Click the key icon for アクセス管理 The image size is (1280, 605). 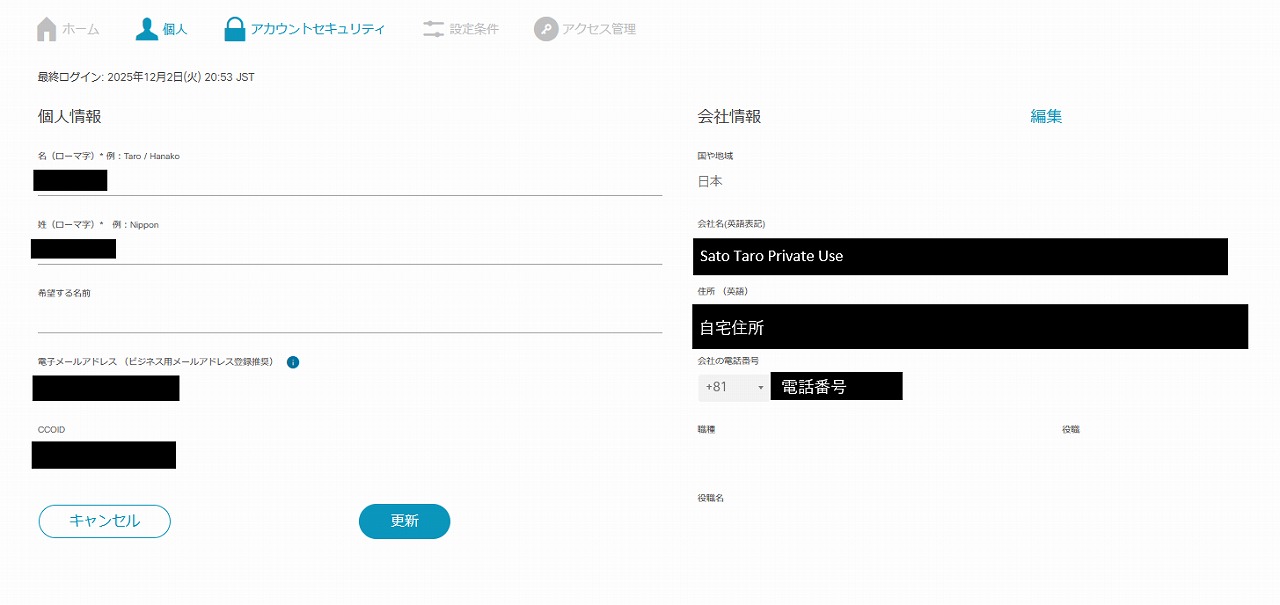[545, 29]
